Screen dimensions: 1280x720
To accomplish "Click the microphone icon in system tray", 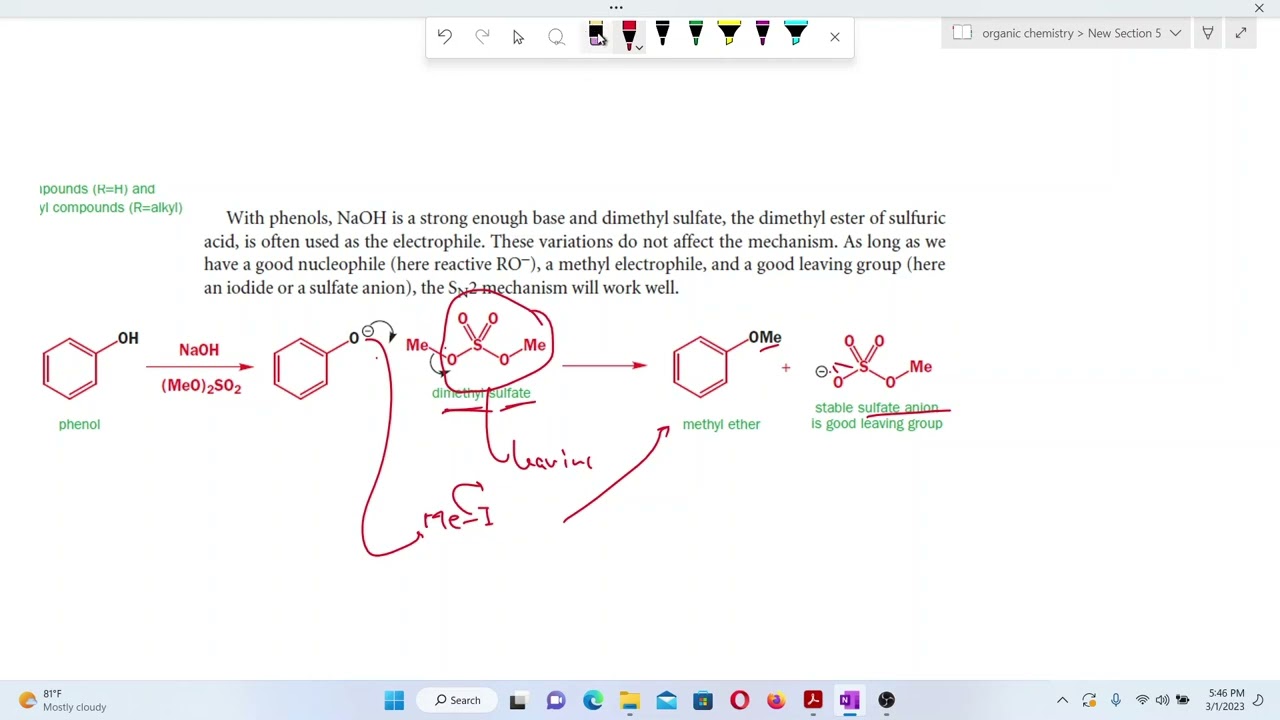I will tap(1115, 700).
